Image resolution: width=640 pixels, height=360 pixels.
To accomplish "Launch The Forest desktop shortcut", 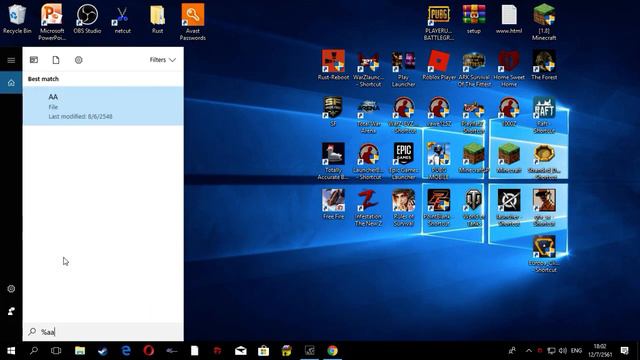I will click(x=544, y=65).
